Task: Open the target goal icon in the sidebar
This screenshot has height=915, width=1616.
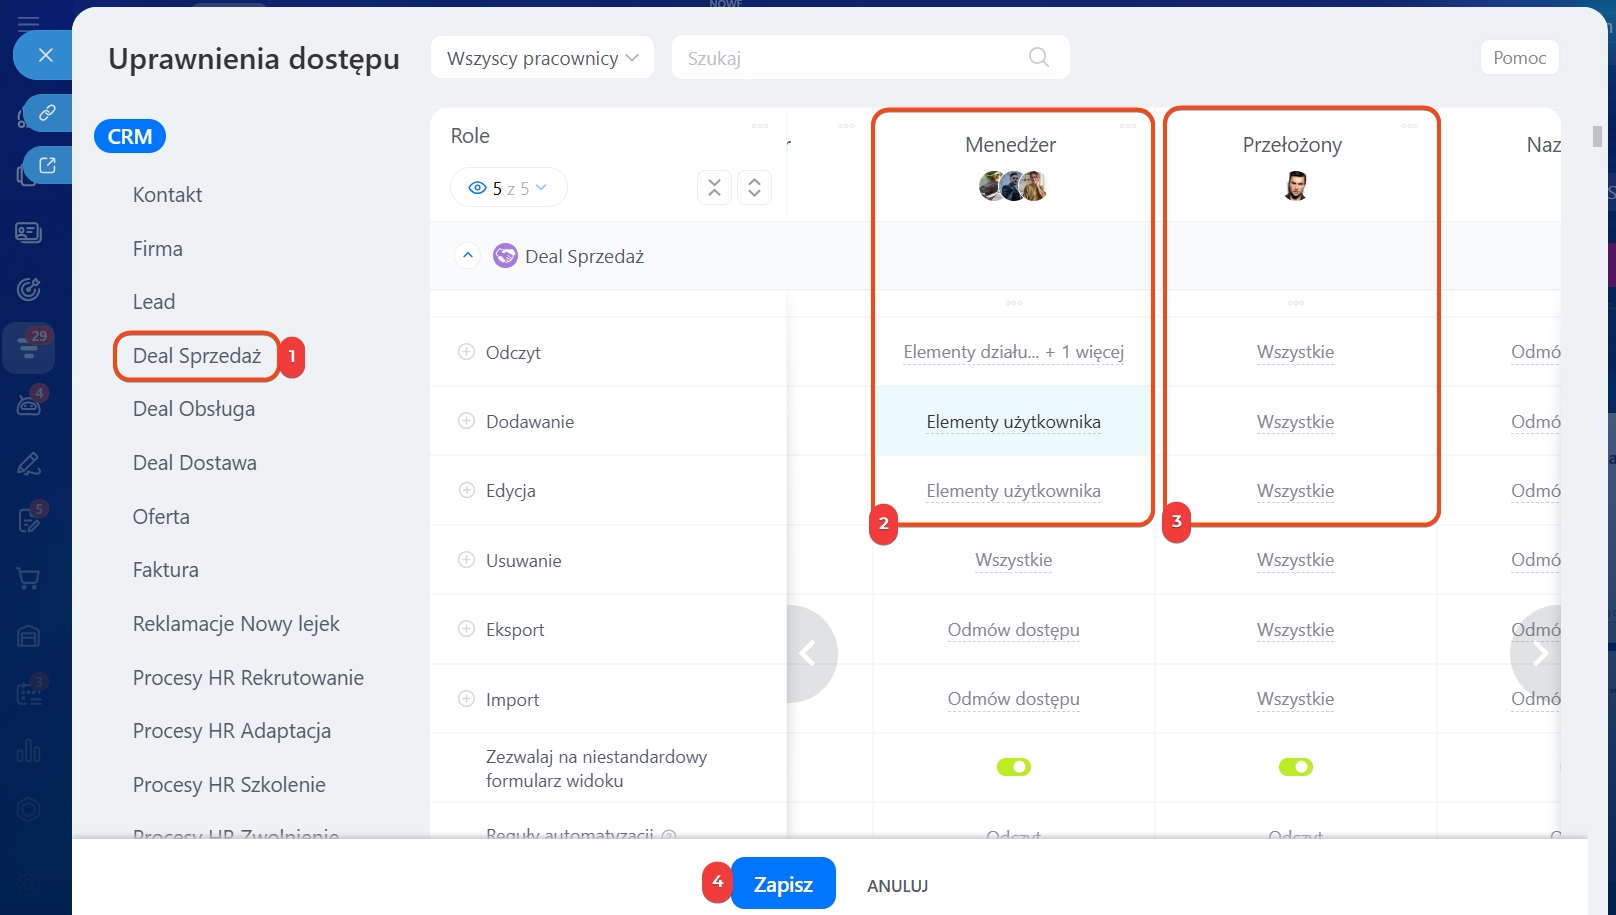Action: 29,289
